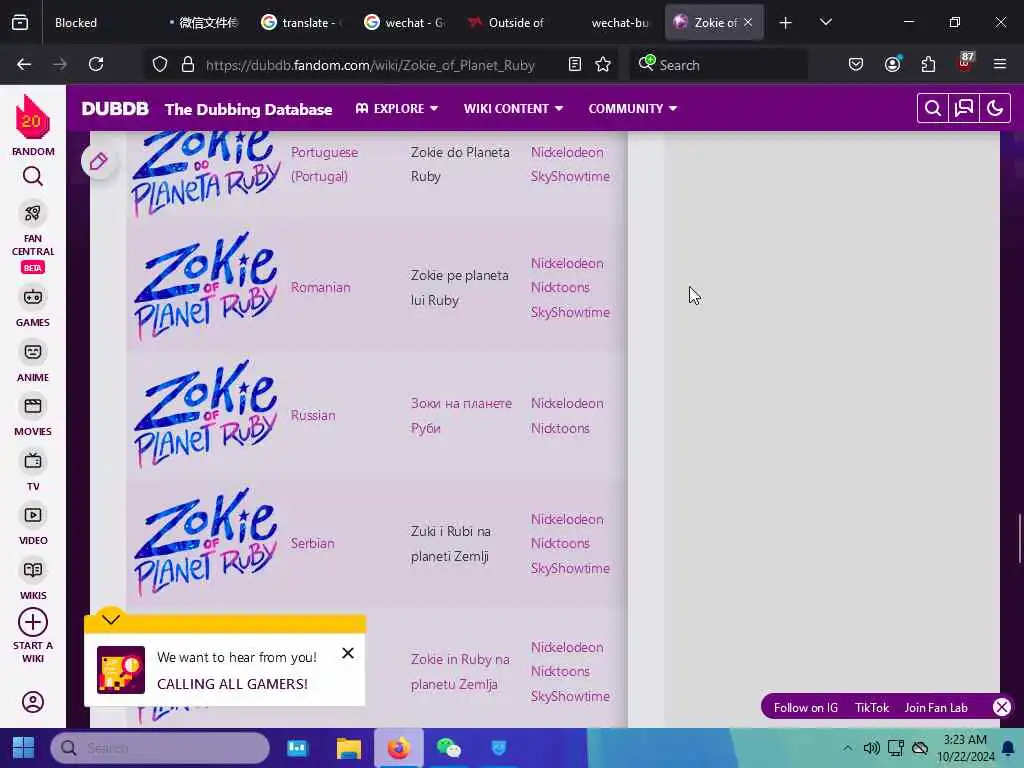Click the Start a Wiki plus icon
1024x768 pixels.
pyautogui.click(x=33, y=622)
